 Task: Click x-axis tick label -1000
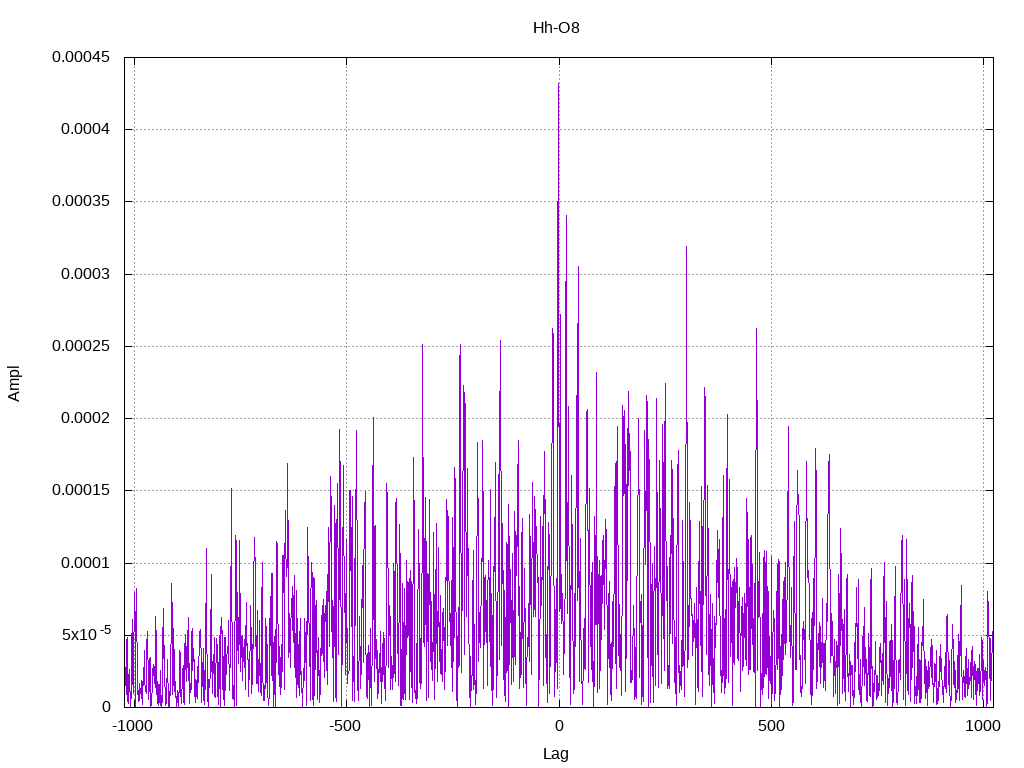[x=133, y=726]
